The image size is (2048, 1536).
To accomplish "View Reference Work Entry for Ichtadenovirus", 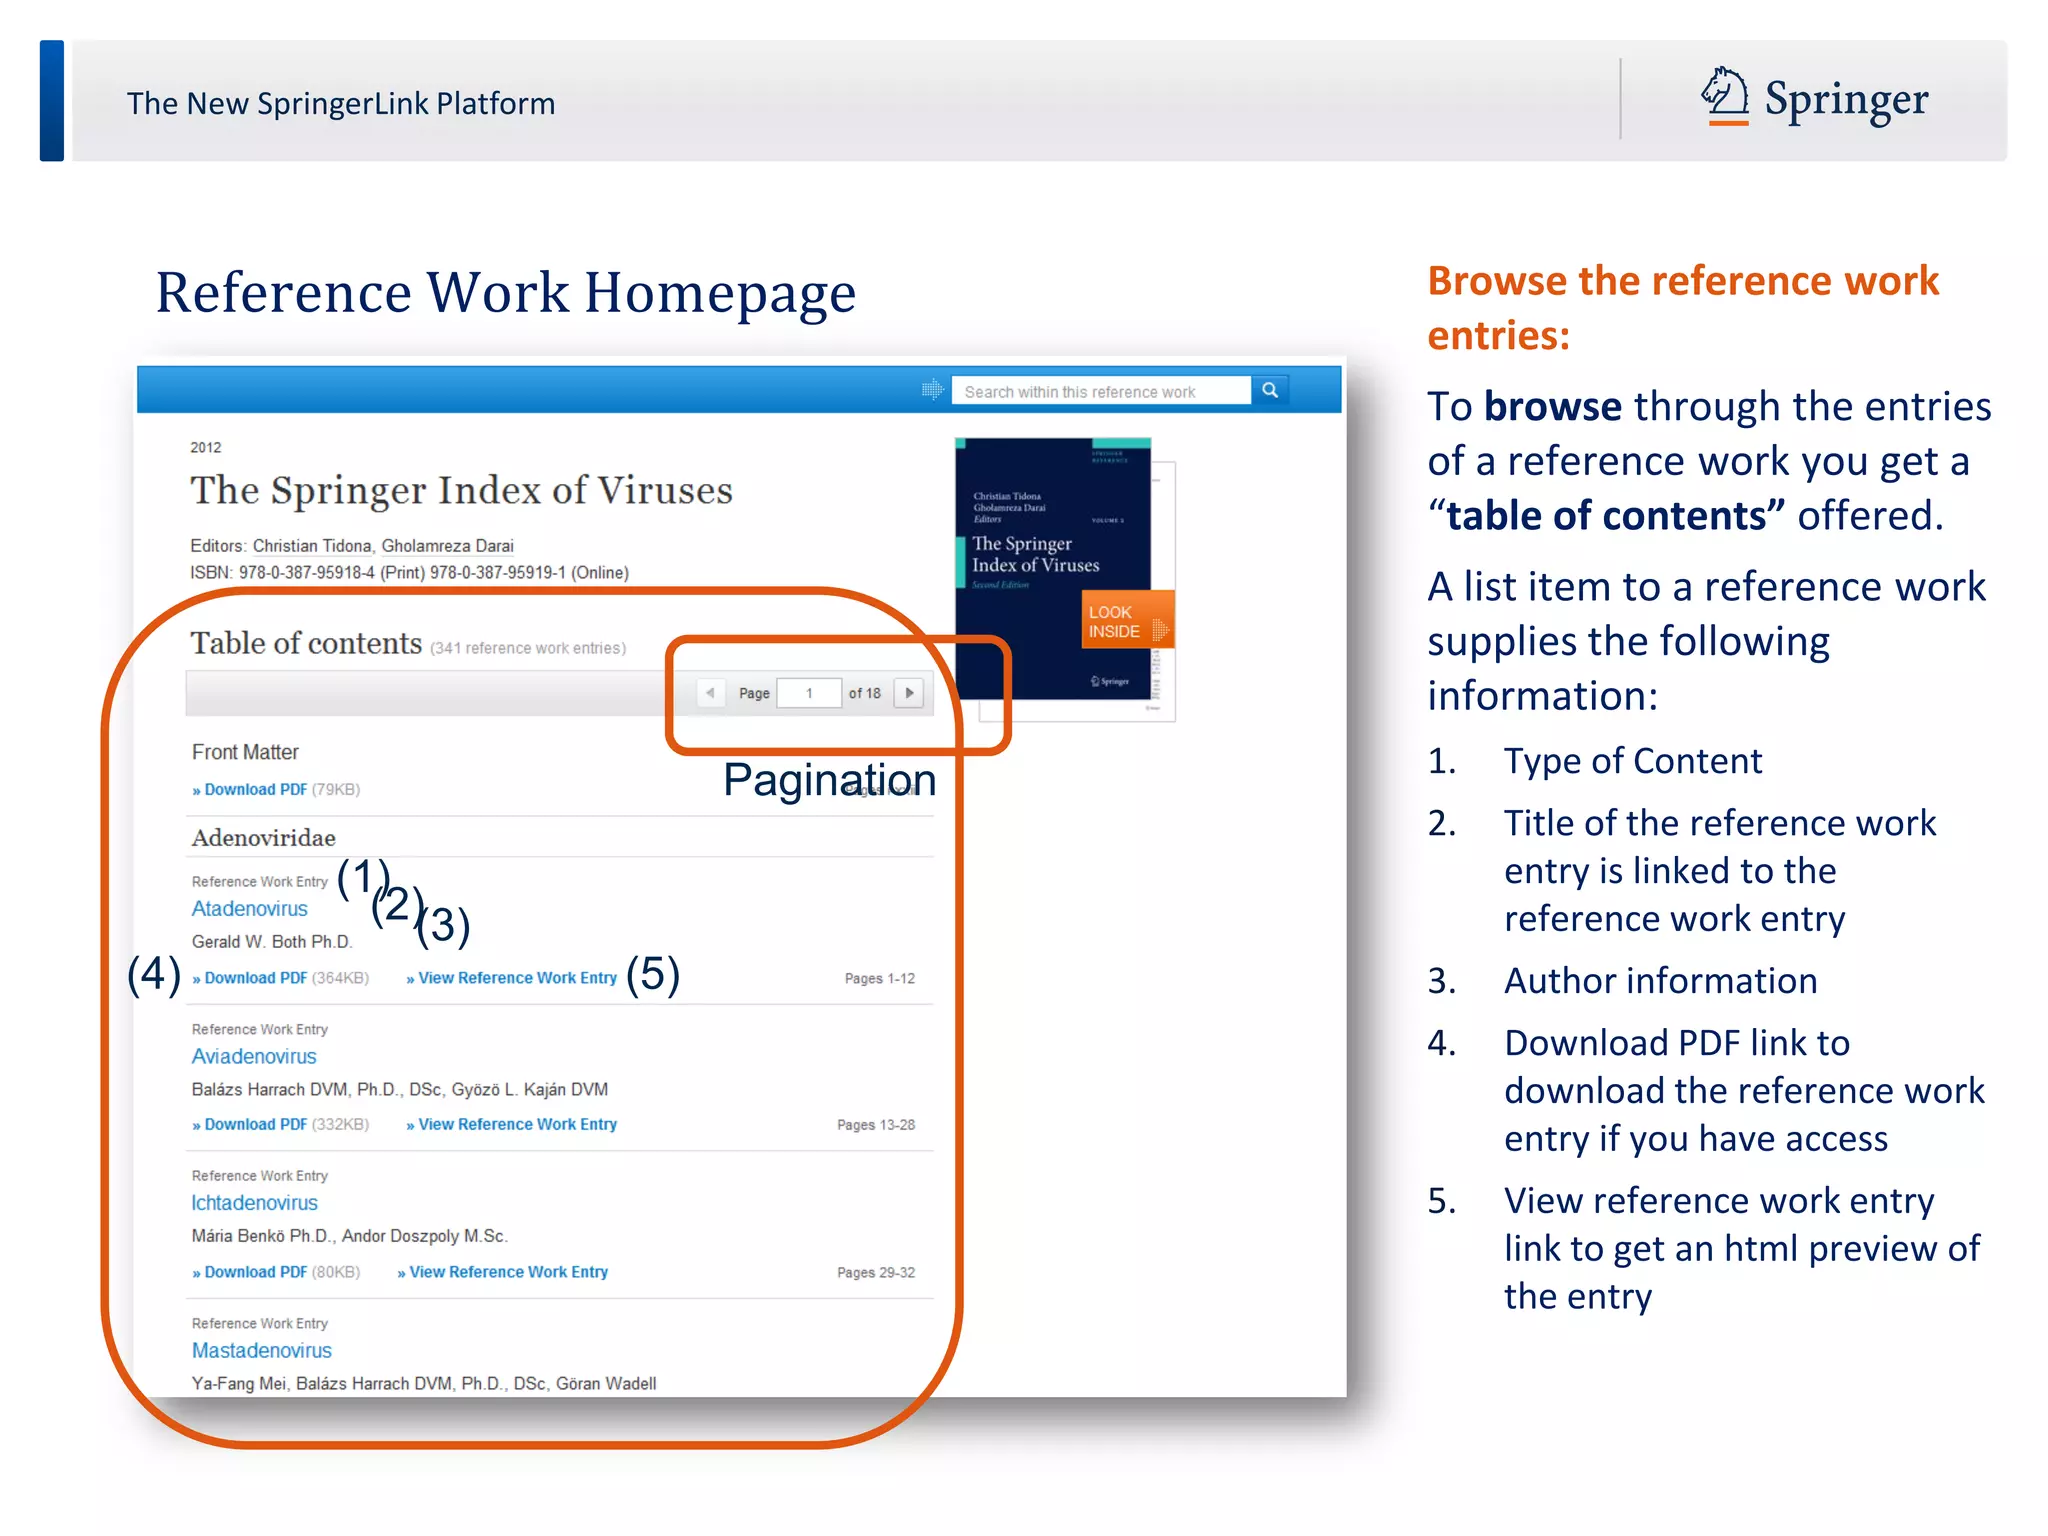I will (507, 1272).
